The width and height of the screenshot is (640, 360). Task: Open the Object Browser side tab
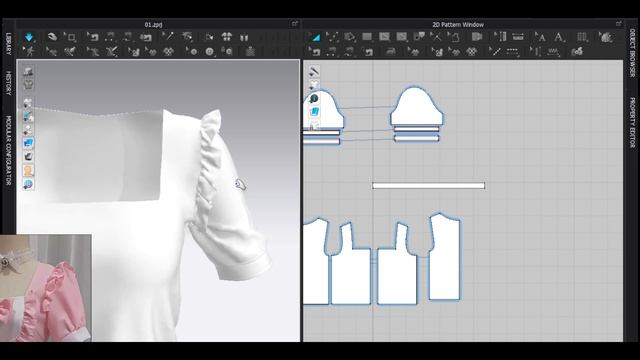[632, 52]
